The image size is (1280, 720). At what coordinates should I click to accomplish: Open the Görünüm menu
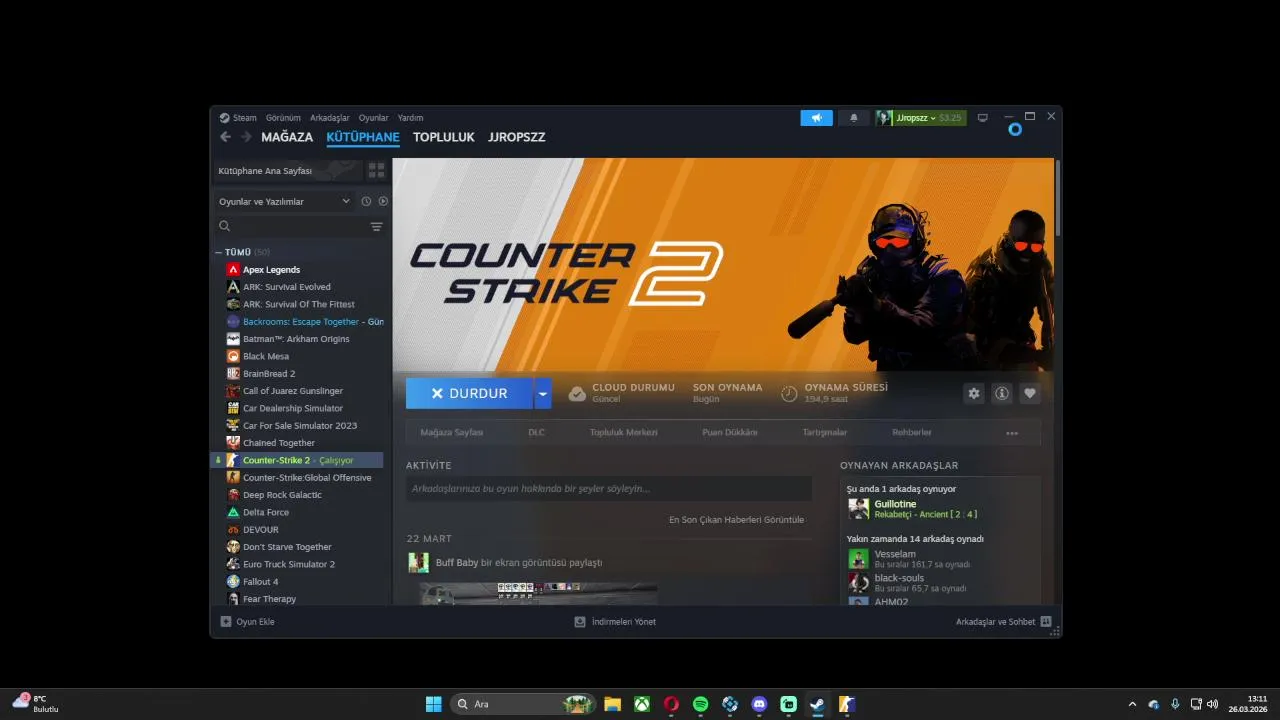[283, 118]
